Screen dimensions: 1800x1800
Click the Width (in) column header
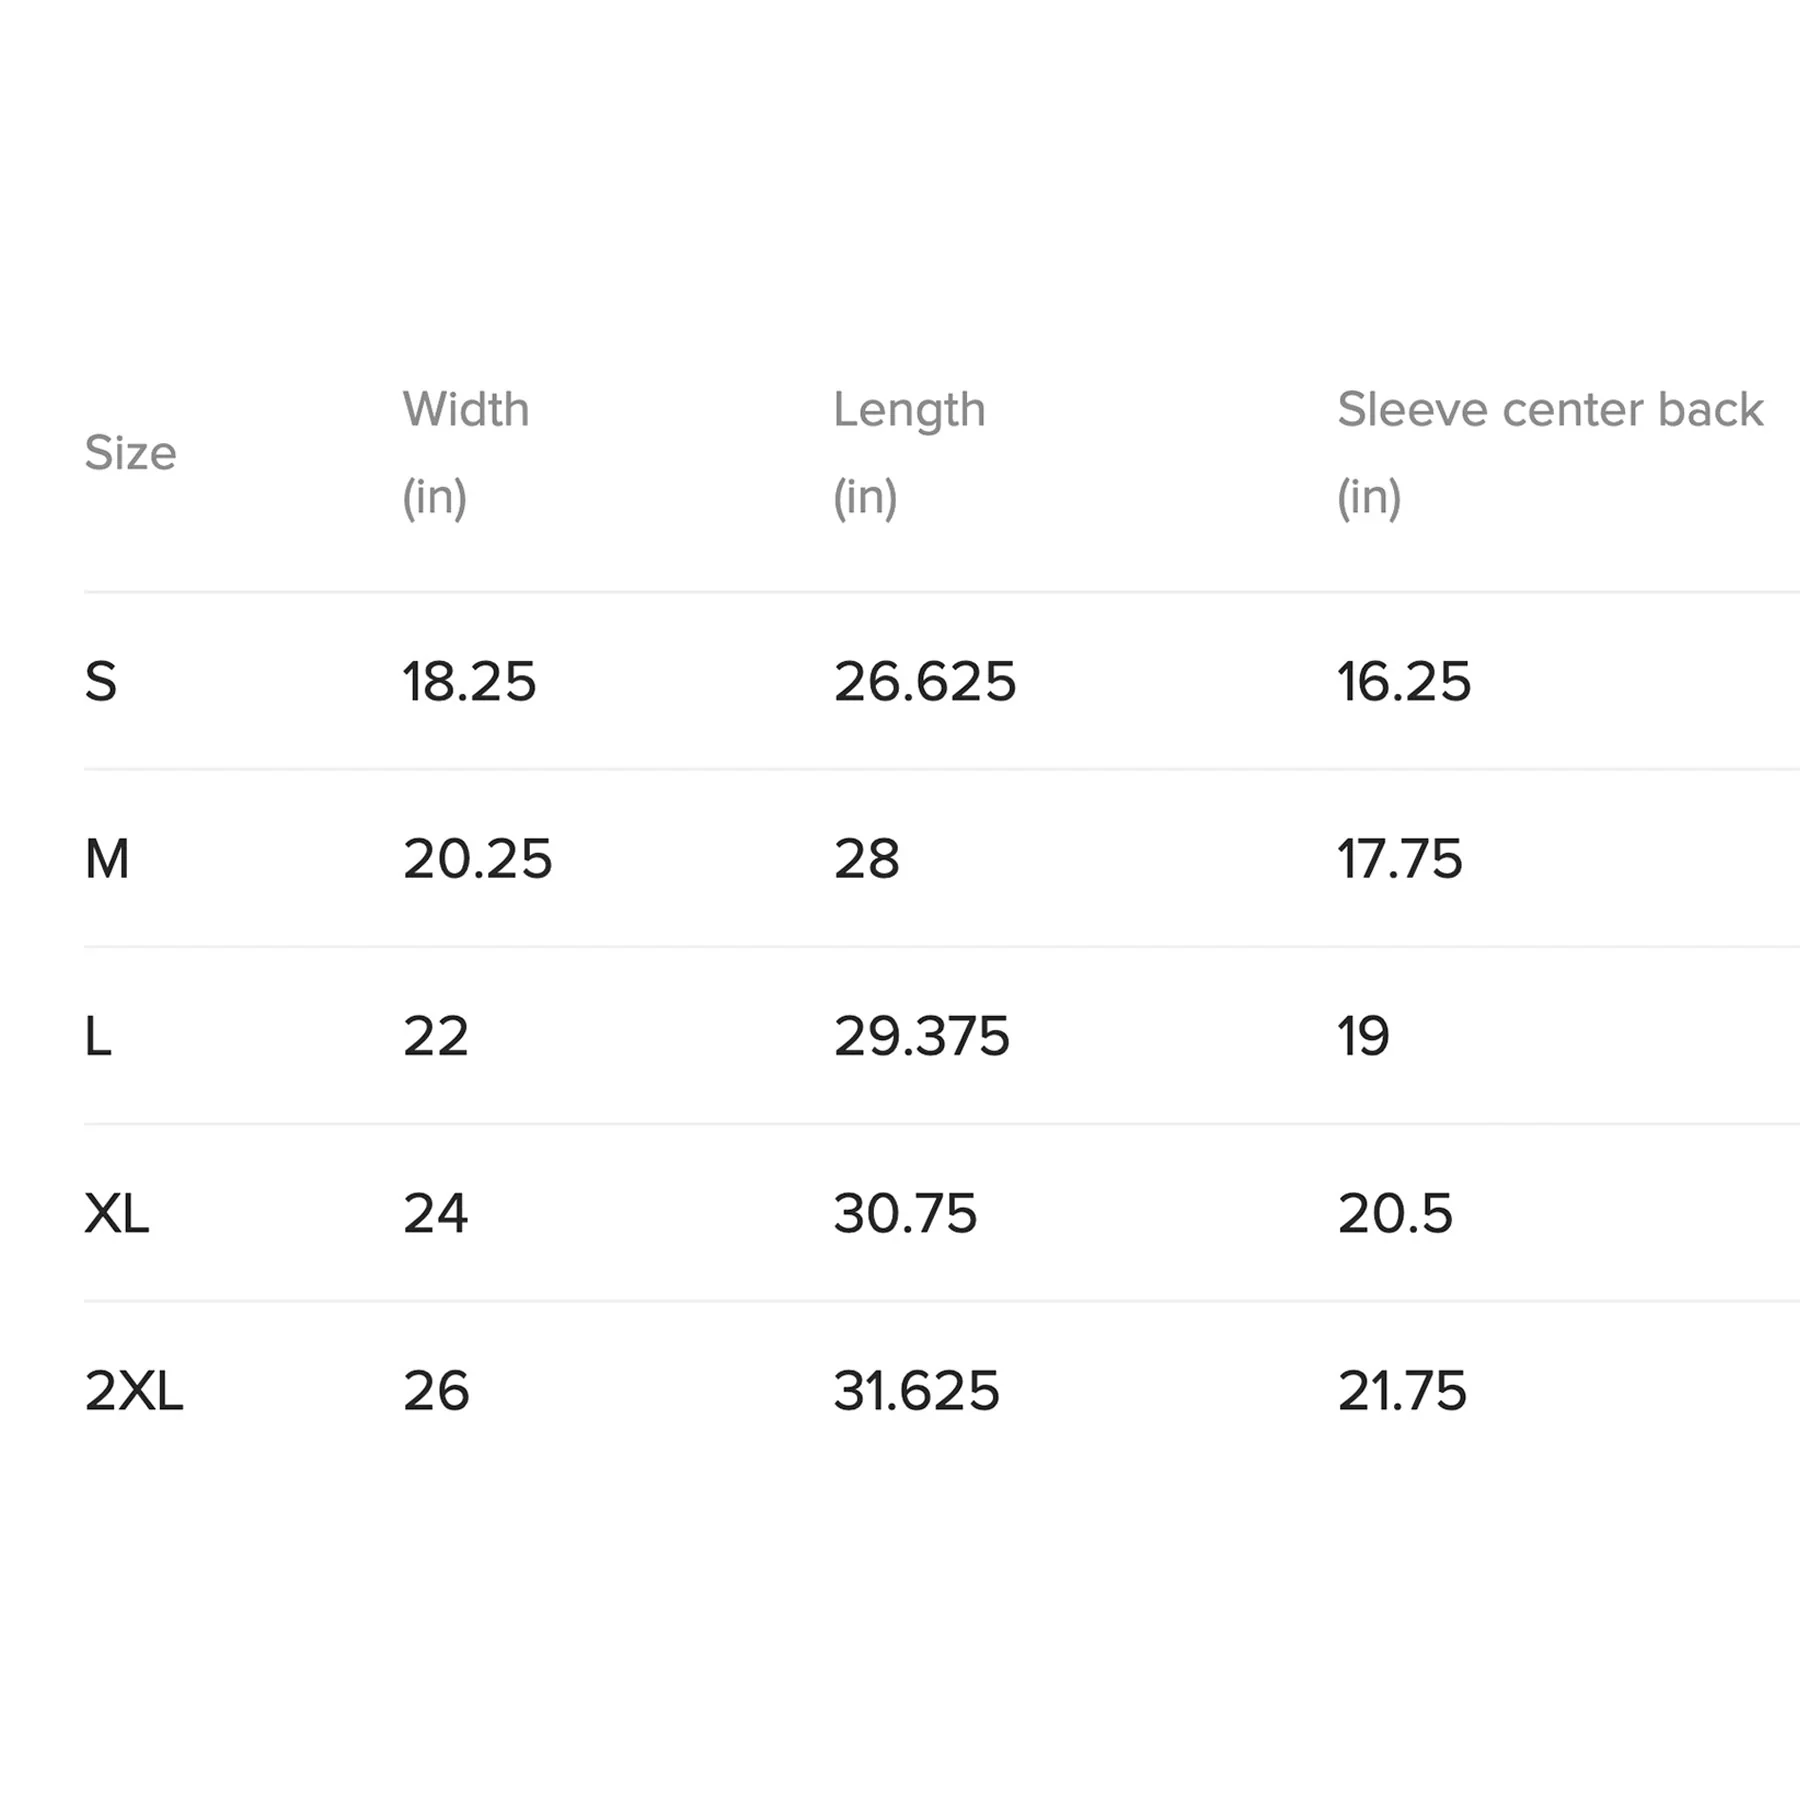(465, 452)
